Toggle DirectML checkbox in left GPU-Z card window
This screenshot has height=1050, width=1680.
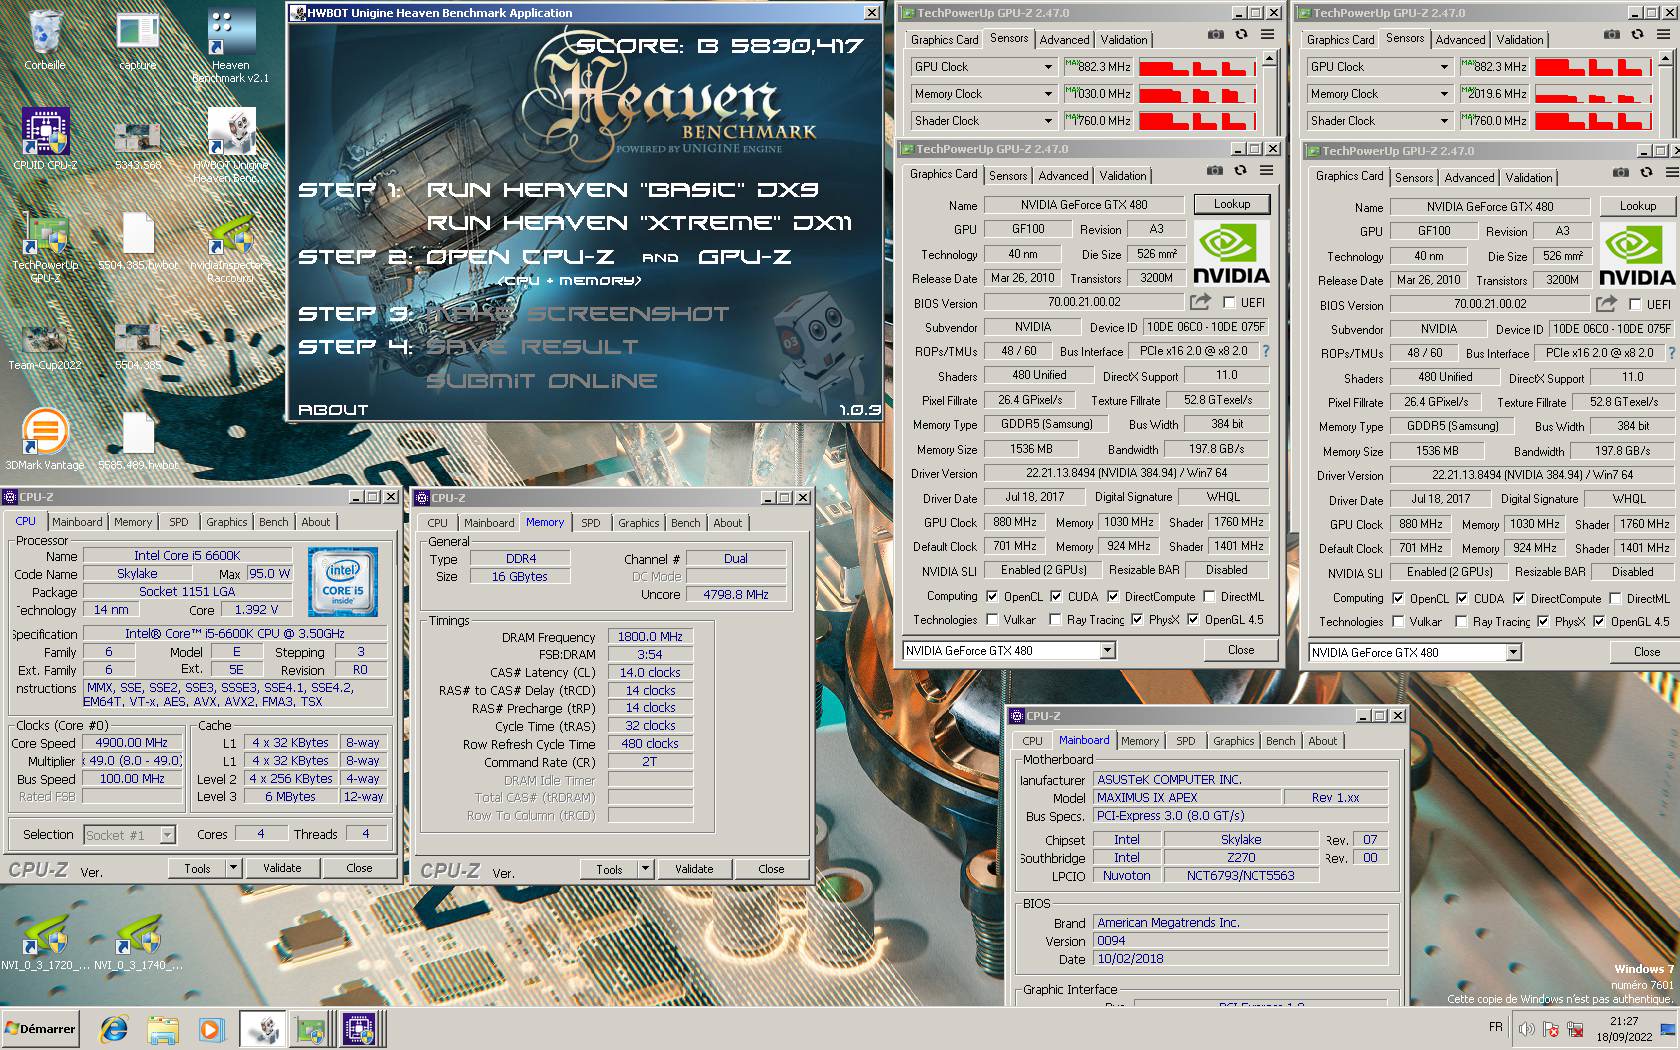pyautogui.click(x=1209, y=596)
